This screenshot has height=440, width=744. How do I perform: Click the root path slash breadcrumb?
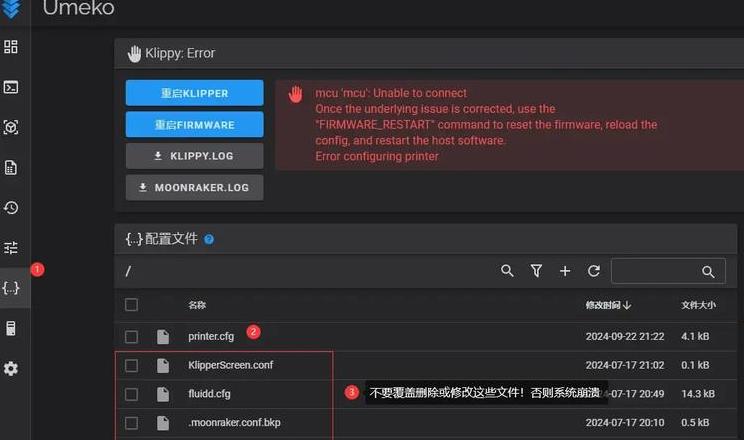128,271
